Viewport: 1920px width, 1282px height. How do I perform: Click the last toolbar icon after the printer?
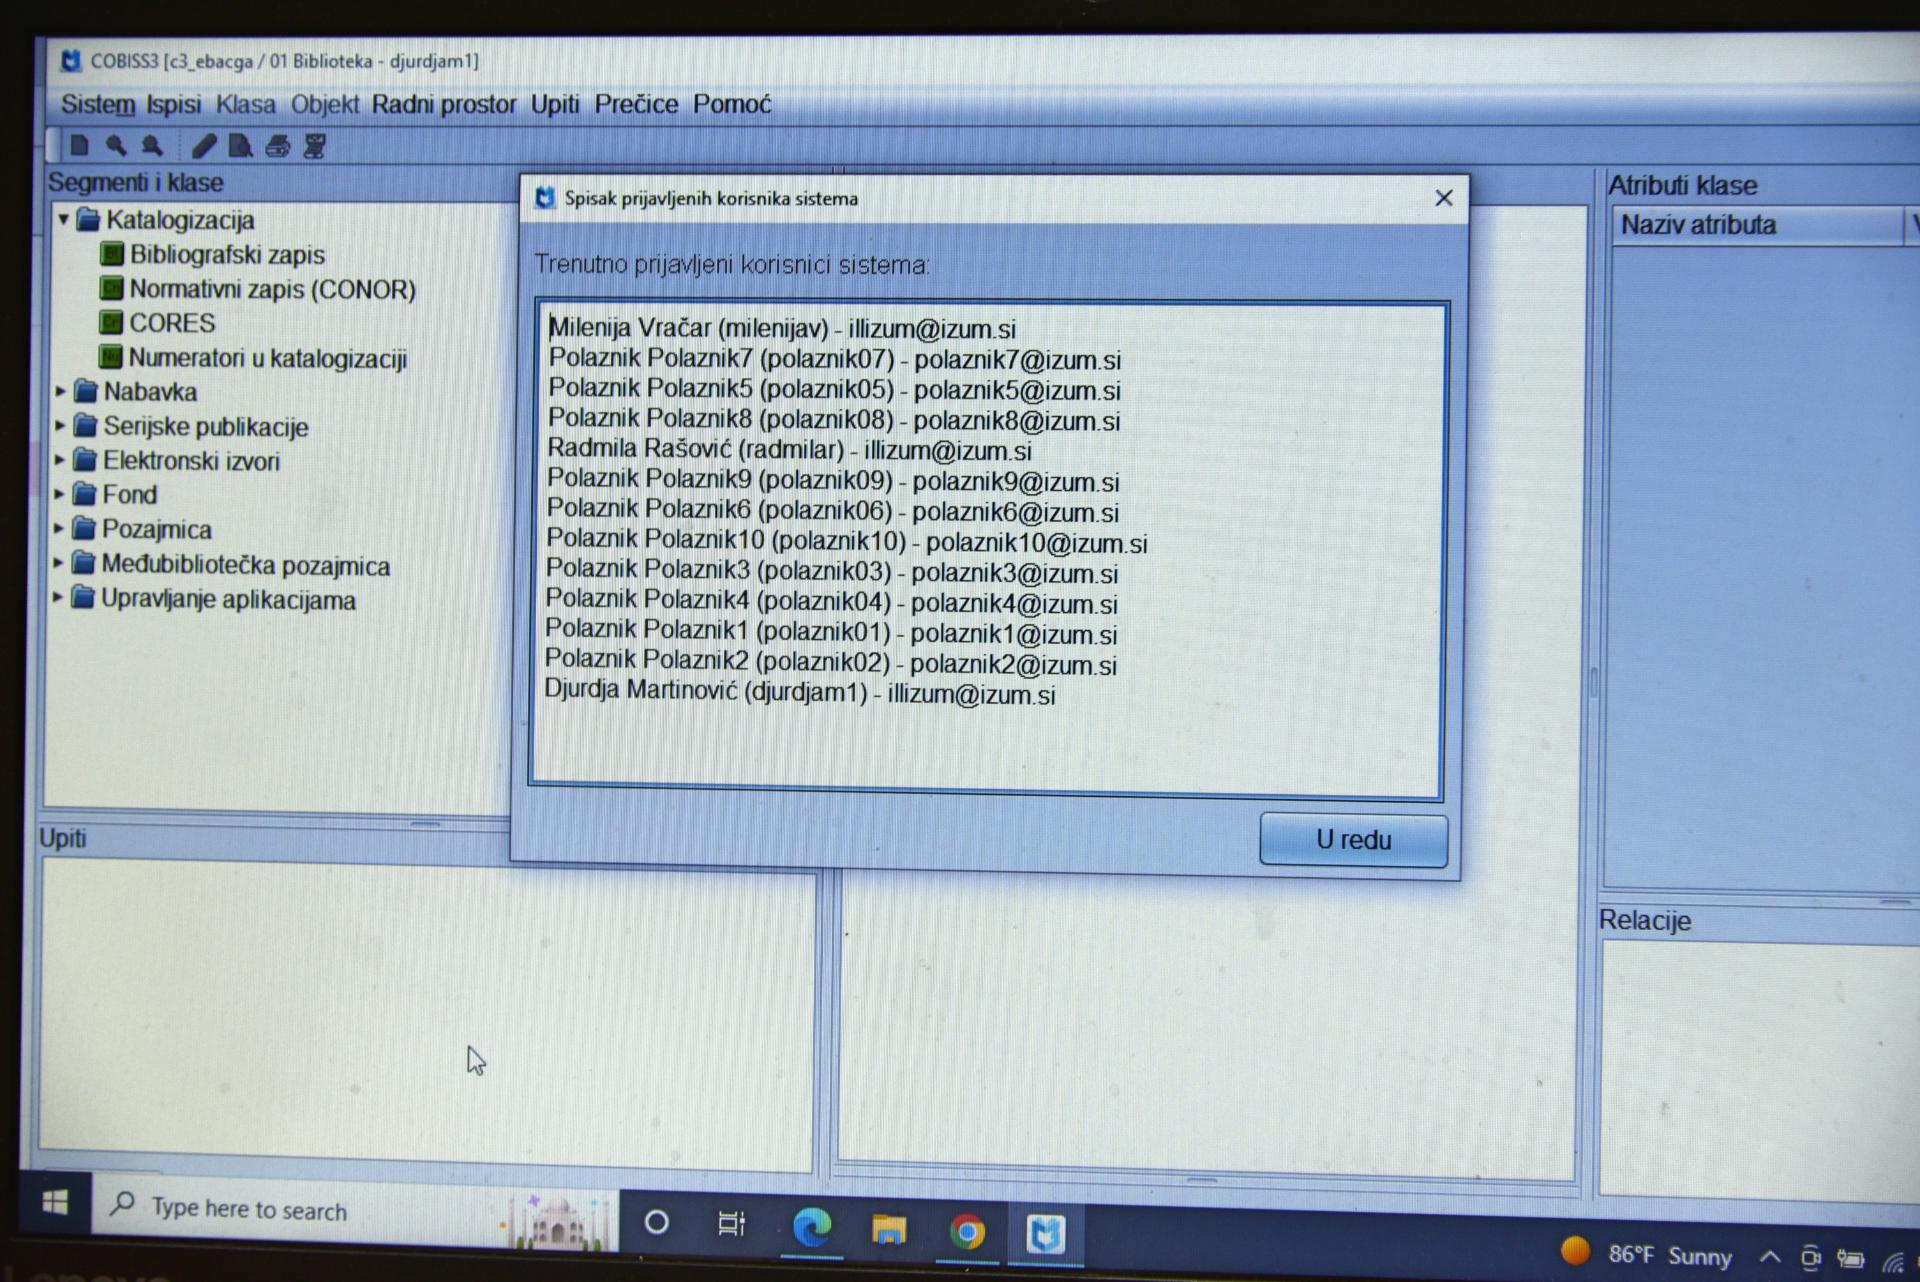click(x=315, y=147)
